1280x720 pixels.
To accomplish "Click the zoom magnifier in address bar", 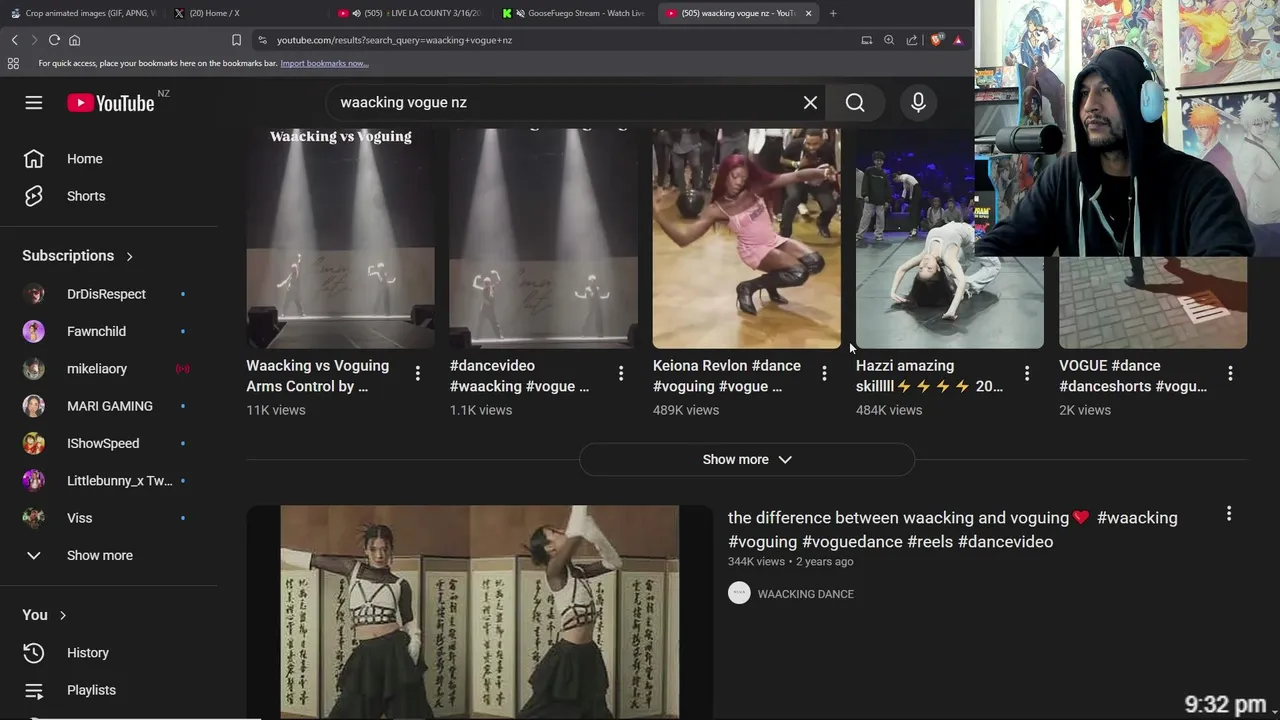I will point(889,40).
